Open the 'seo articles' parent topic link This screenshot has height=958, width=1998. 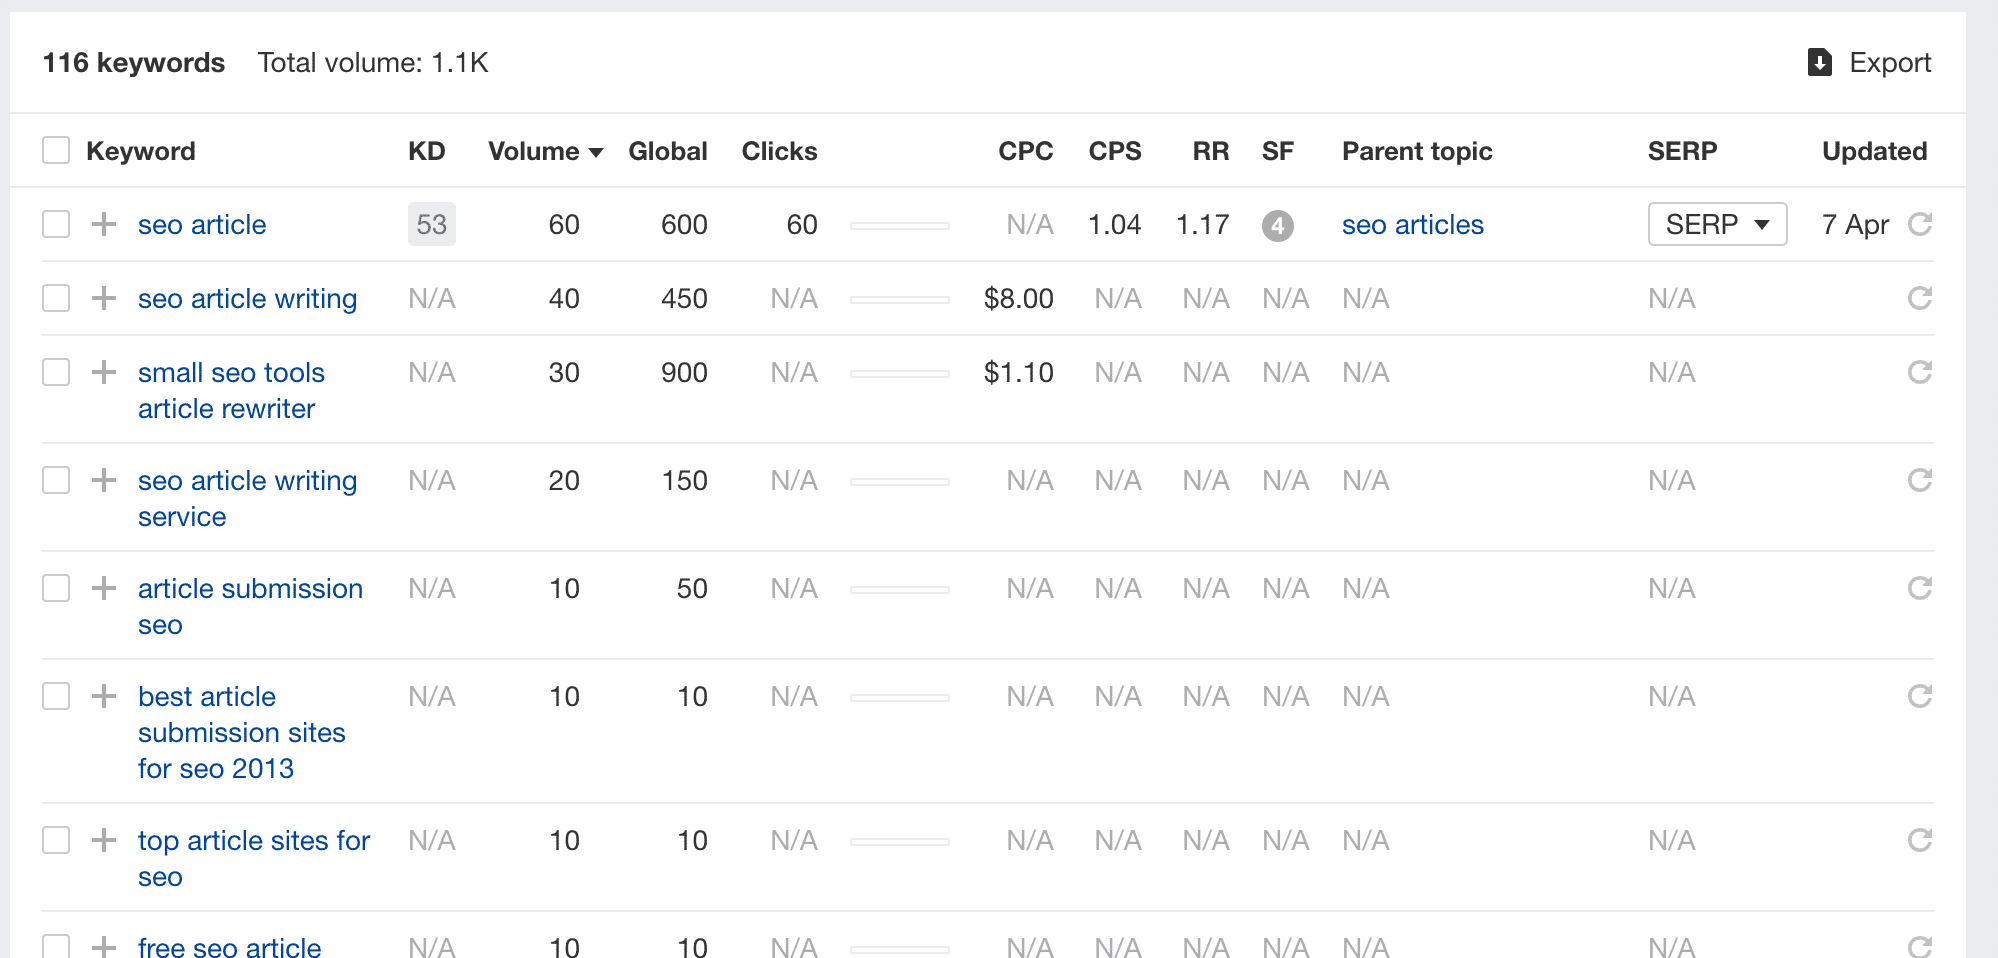[1412, 224]
